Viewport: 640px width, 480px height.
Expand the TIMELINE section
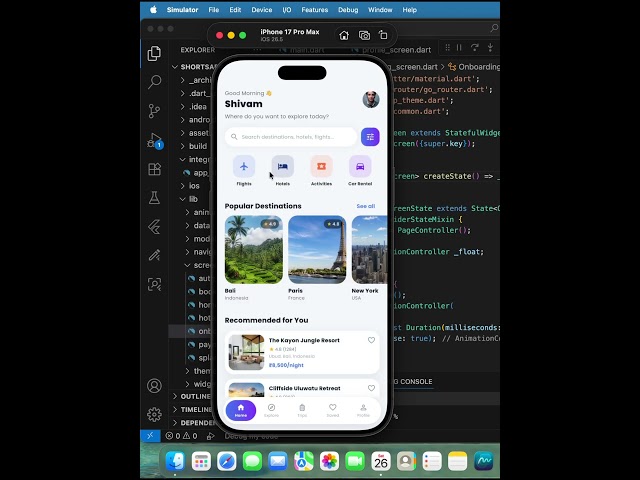(x=193, y=409)
